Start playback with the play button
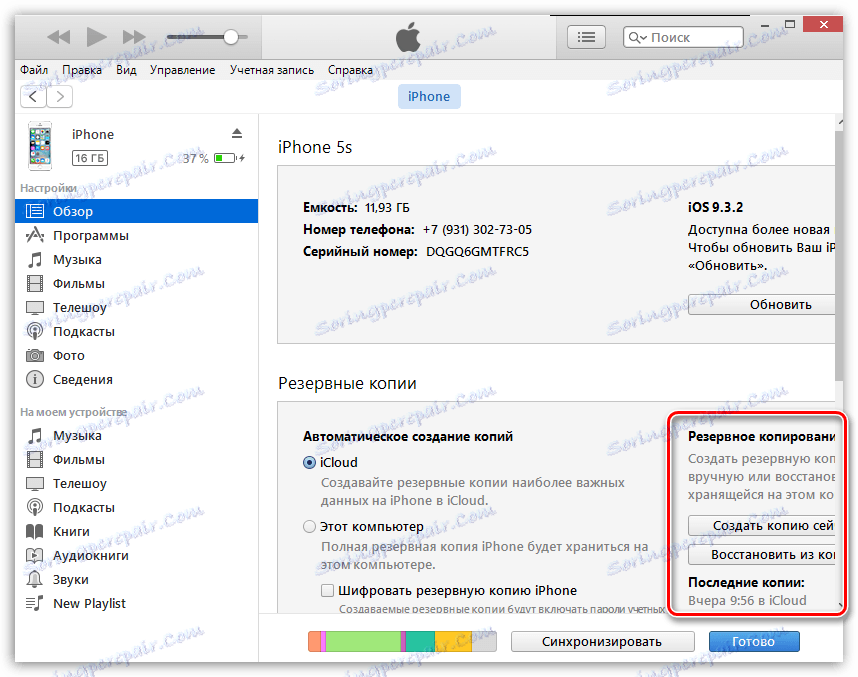858x677 pixels. click(x=96, y=37)
